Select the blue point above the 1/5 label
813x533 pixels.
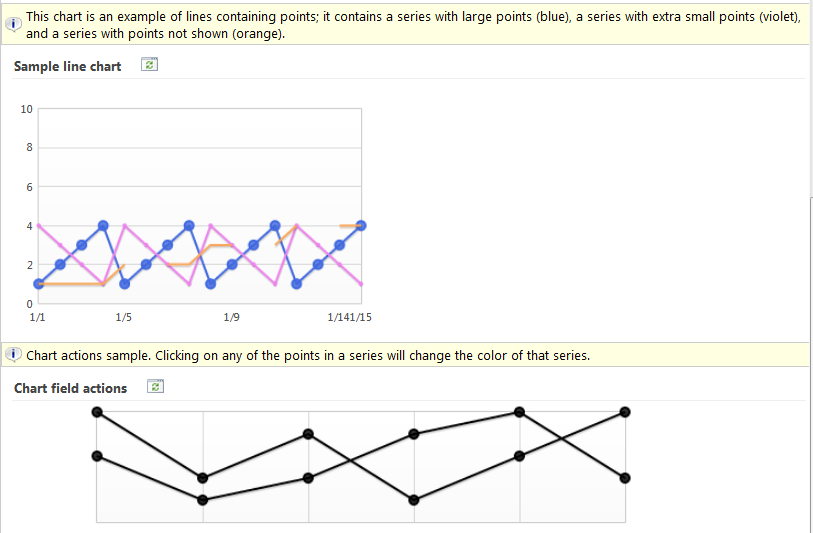tap(124, 284)
